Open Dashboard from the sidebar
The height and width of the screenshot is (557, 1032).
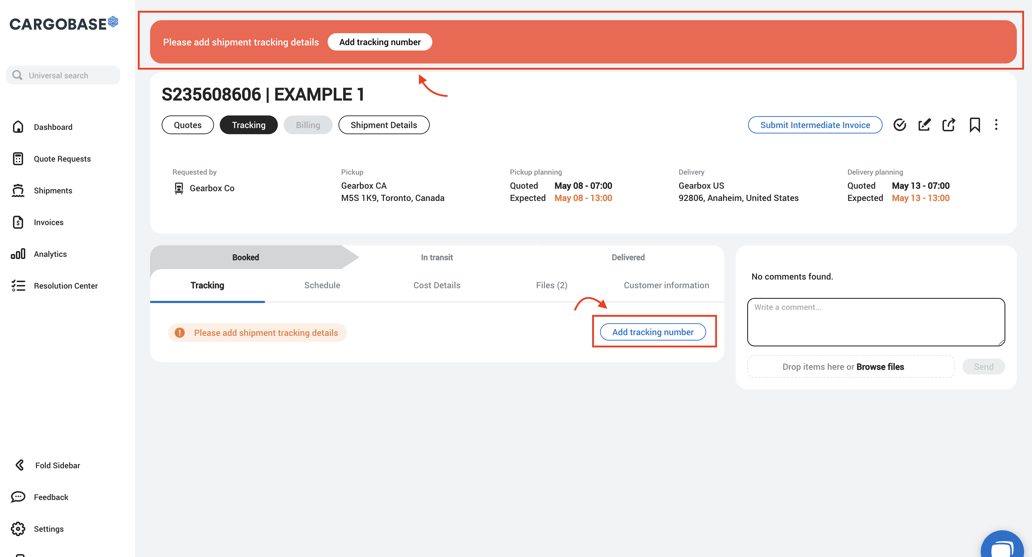coord(52,127)
